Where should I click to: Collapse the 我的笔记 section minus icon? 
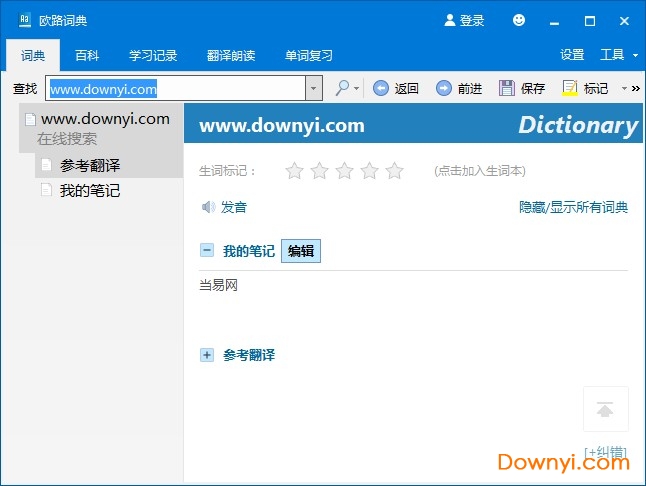click(207, 250)
